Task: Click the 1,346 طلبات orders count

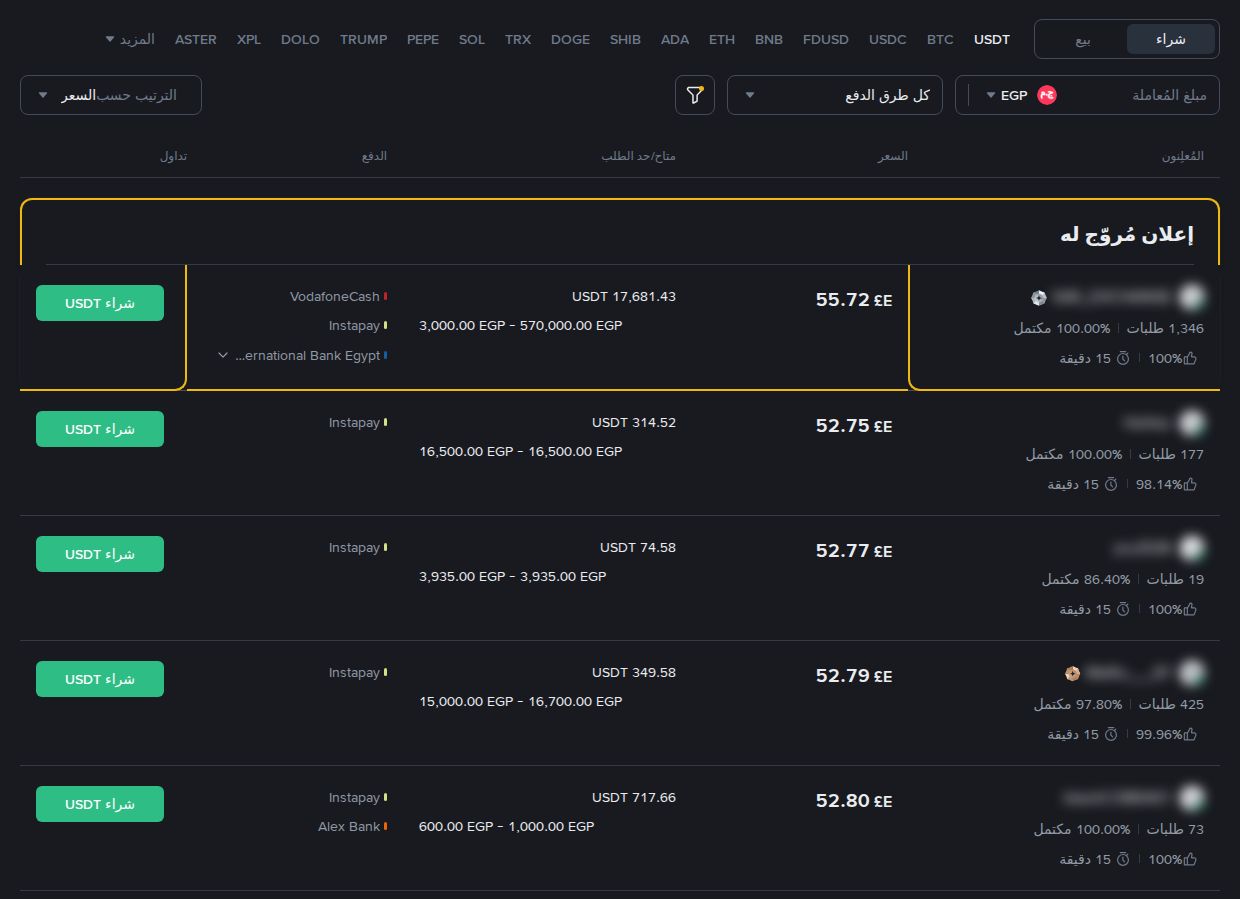Action: pos(1166,329)
